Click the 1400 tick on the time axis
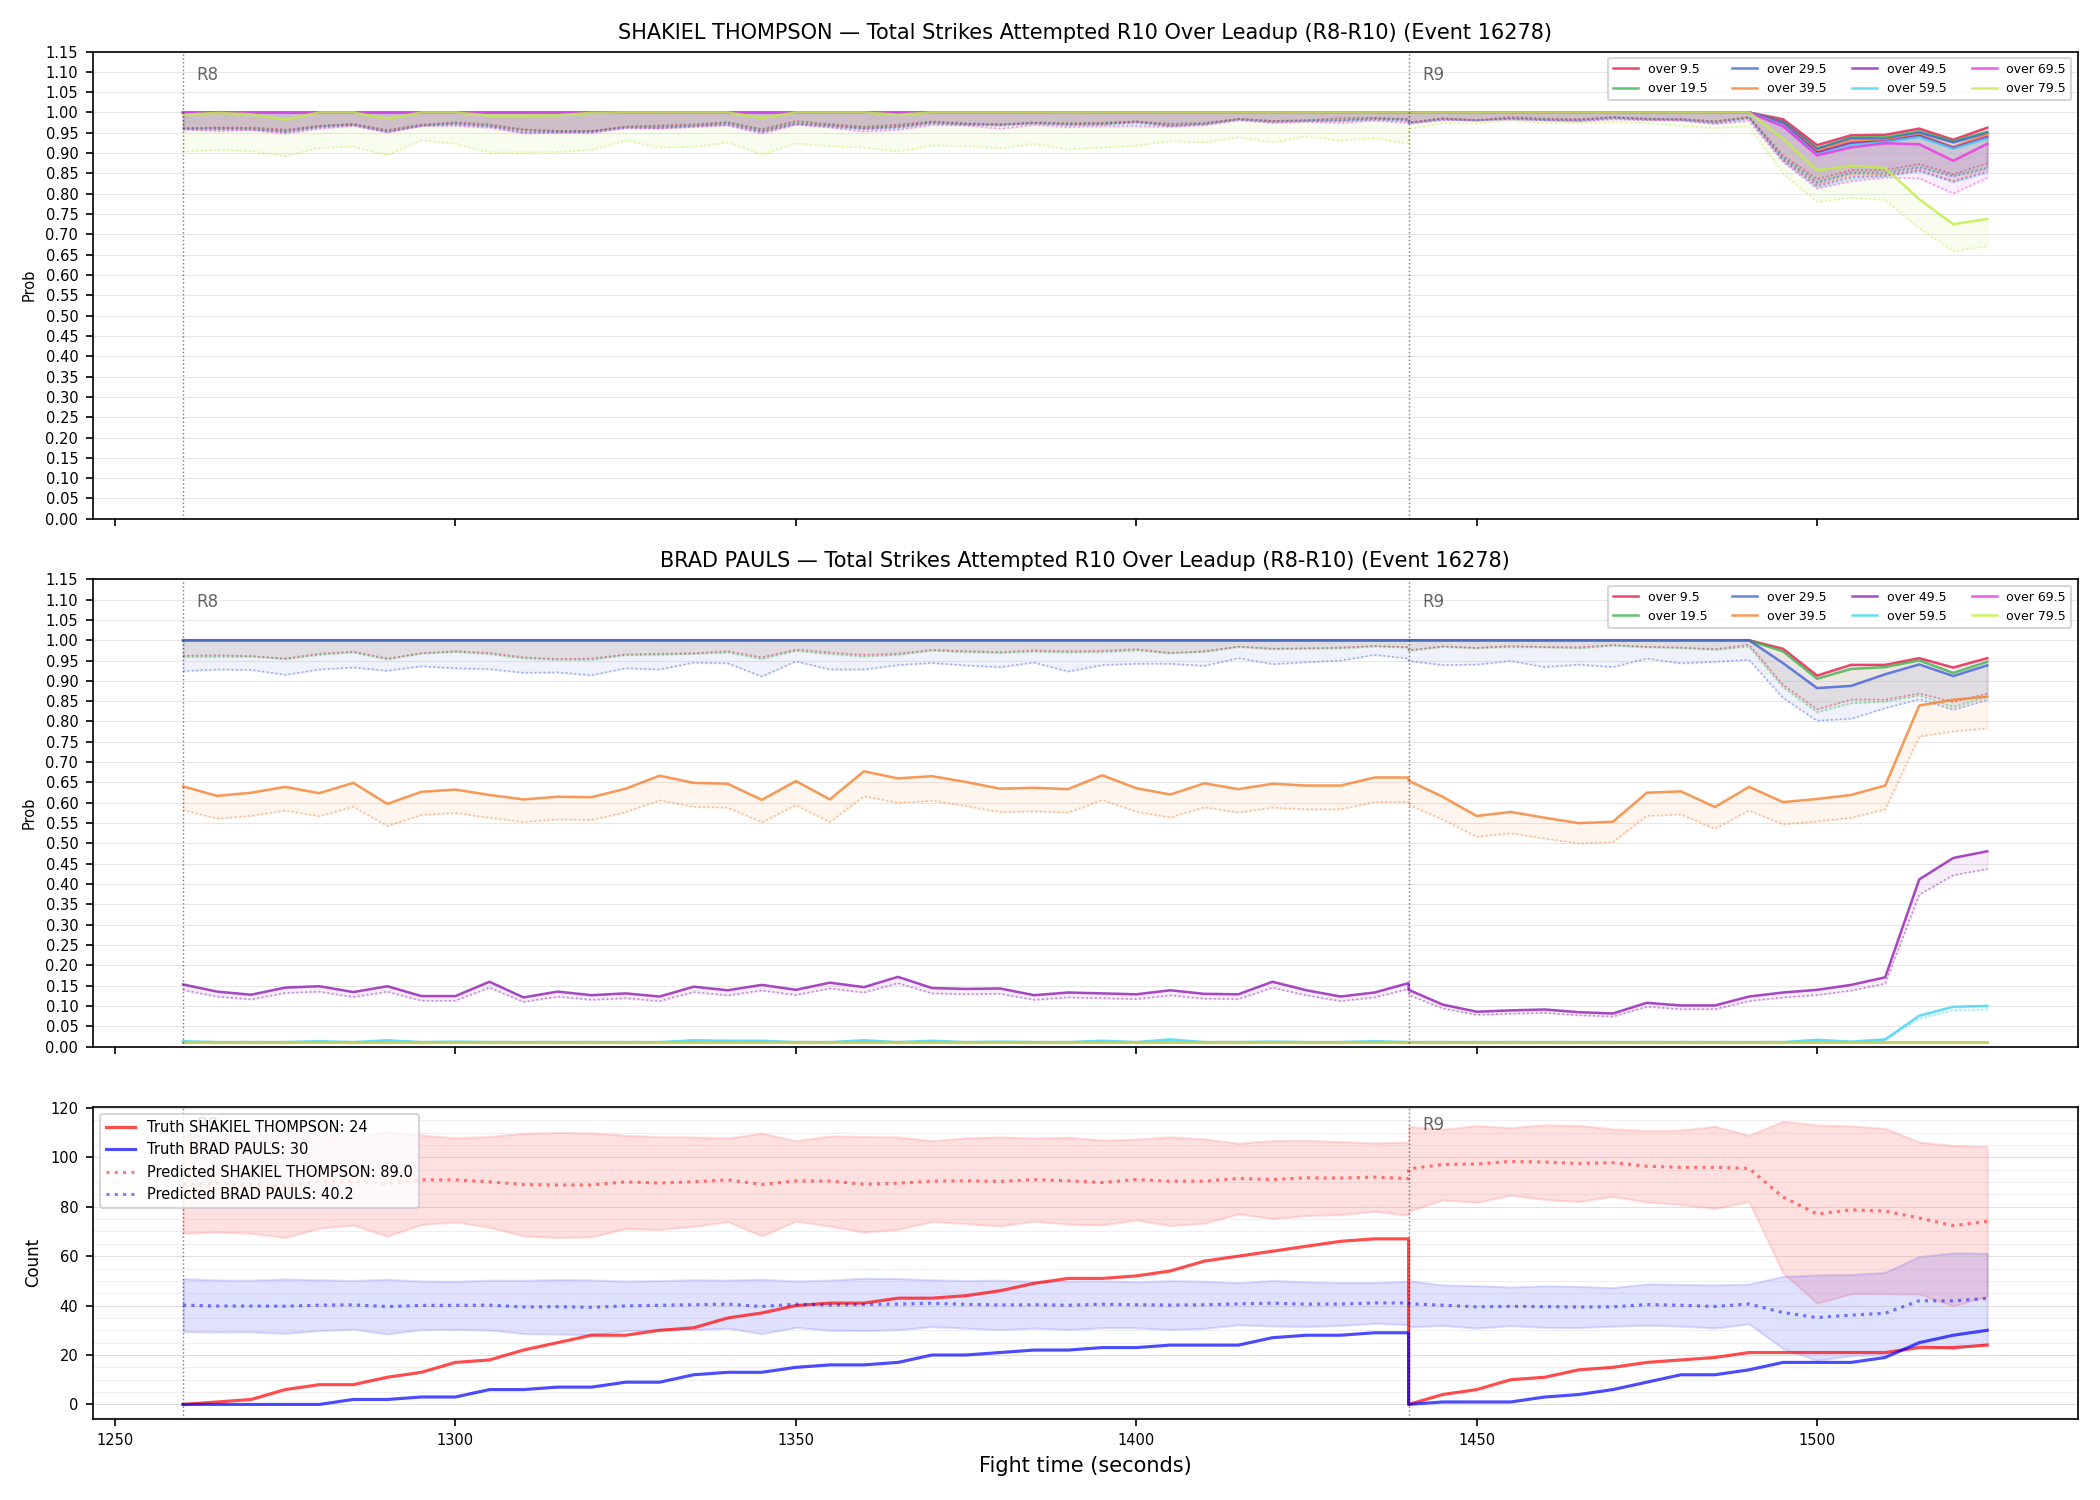This screenshot has height=1500, width=2100. (x=1136, y=1439)
